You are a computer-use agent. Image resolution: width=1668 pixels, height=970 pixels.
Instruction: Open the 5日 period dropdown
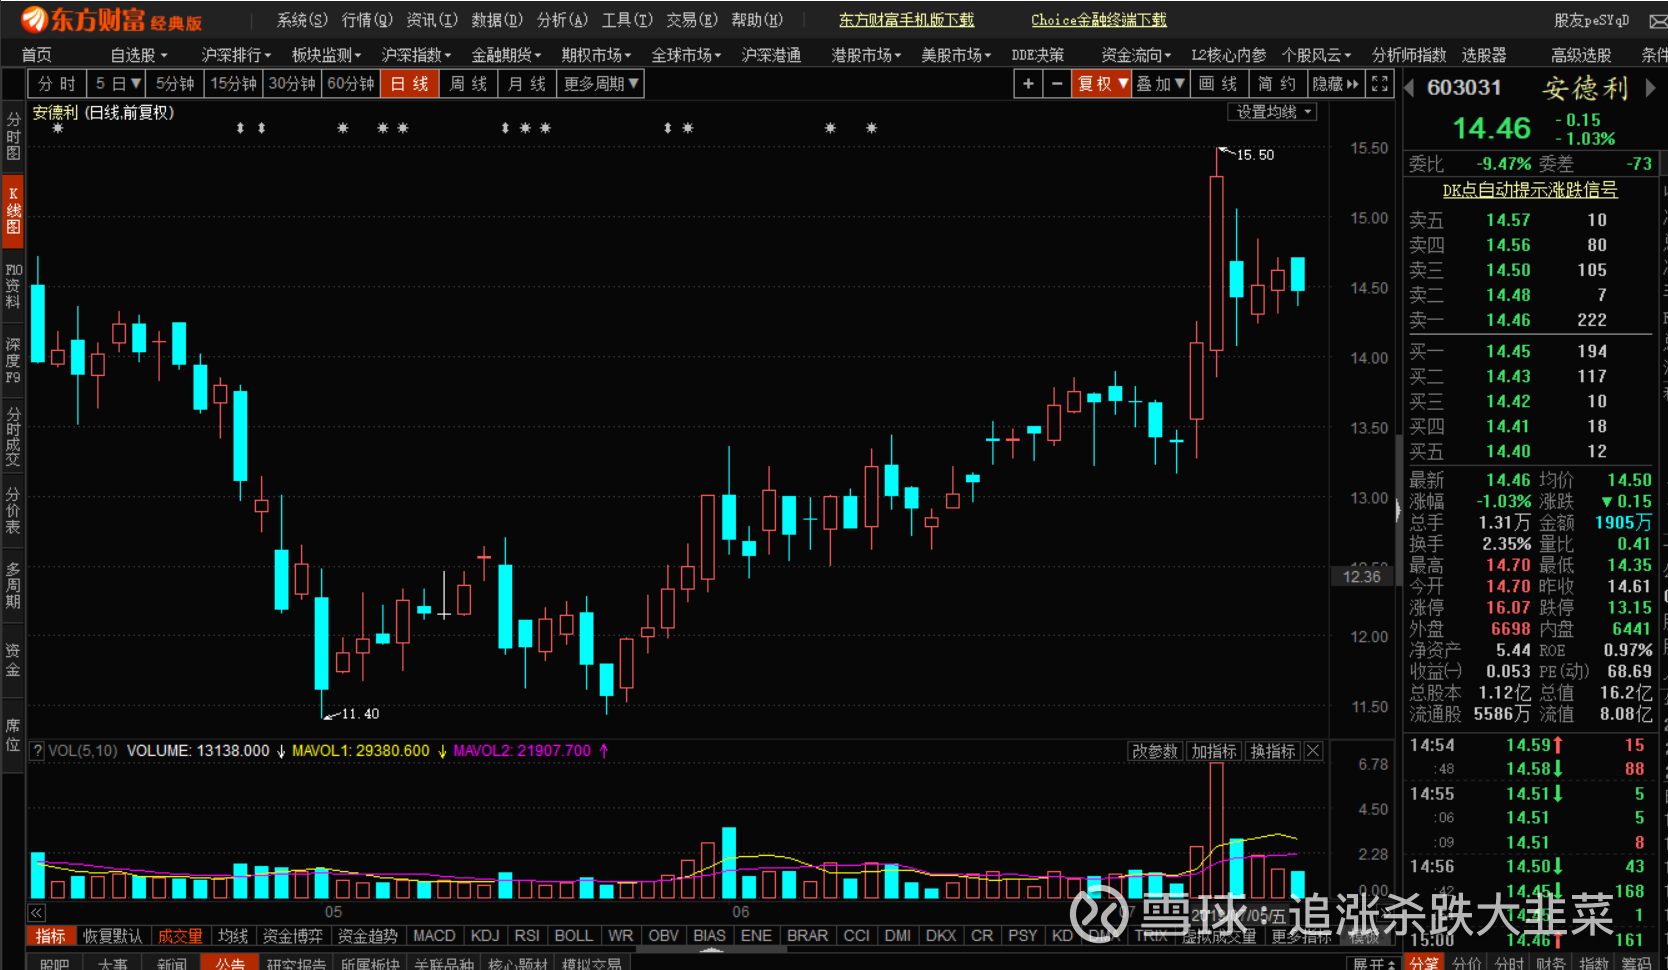[x=117, y=84]
